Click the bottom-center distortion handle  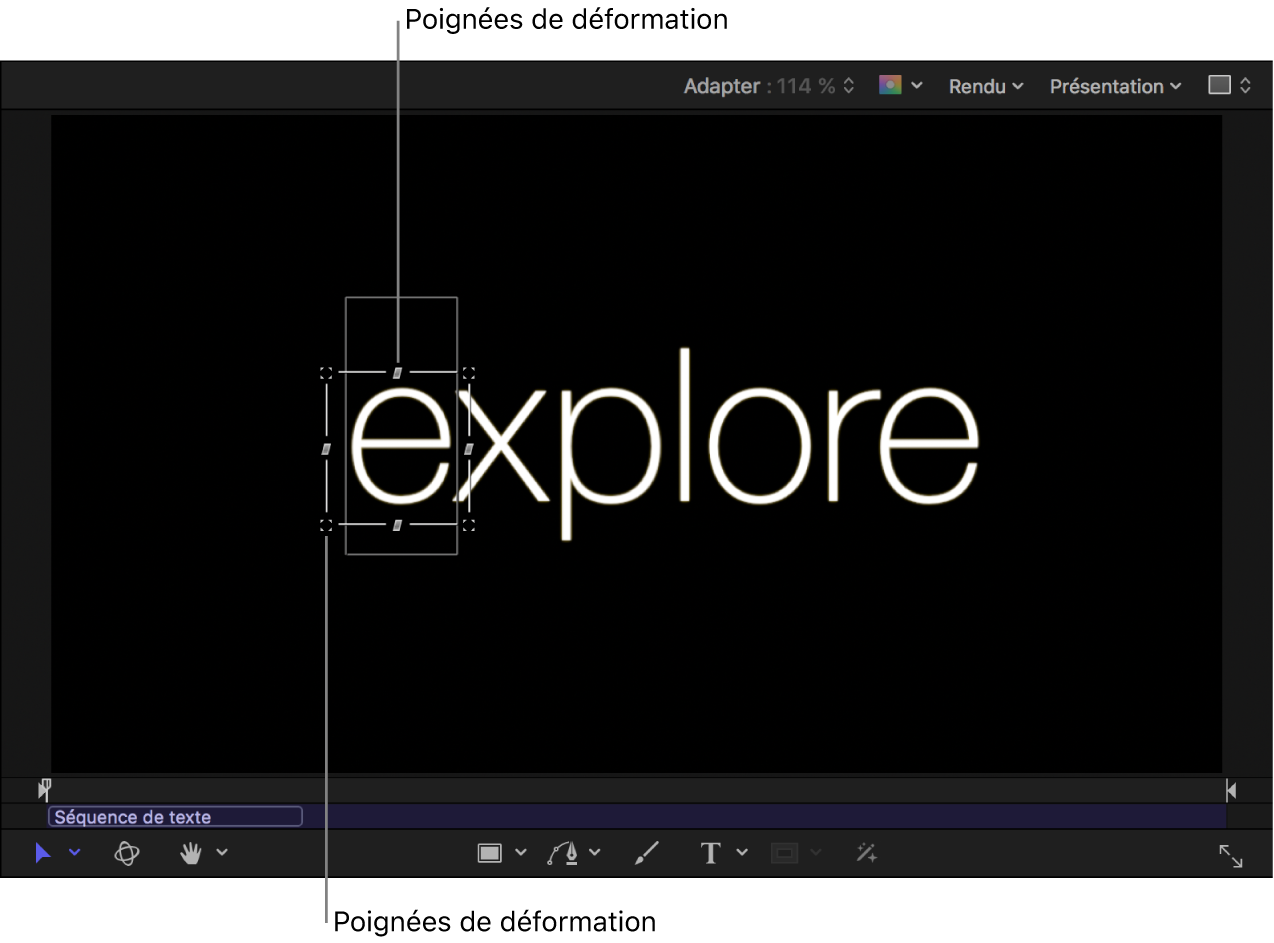pyautogui.click(x=397, y=525)
